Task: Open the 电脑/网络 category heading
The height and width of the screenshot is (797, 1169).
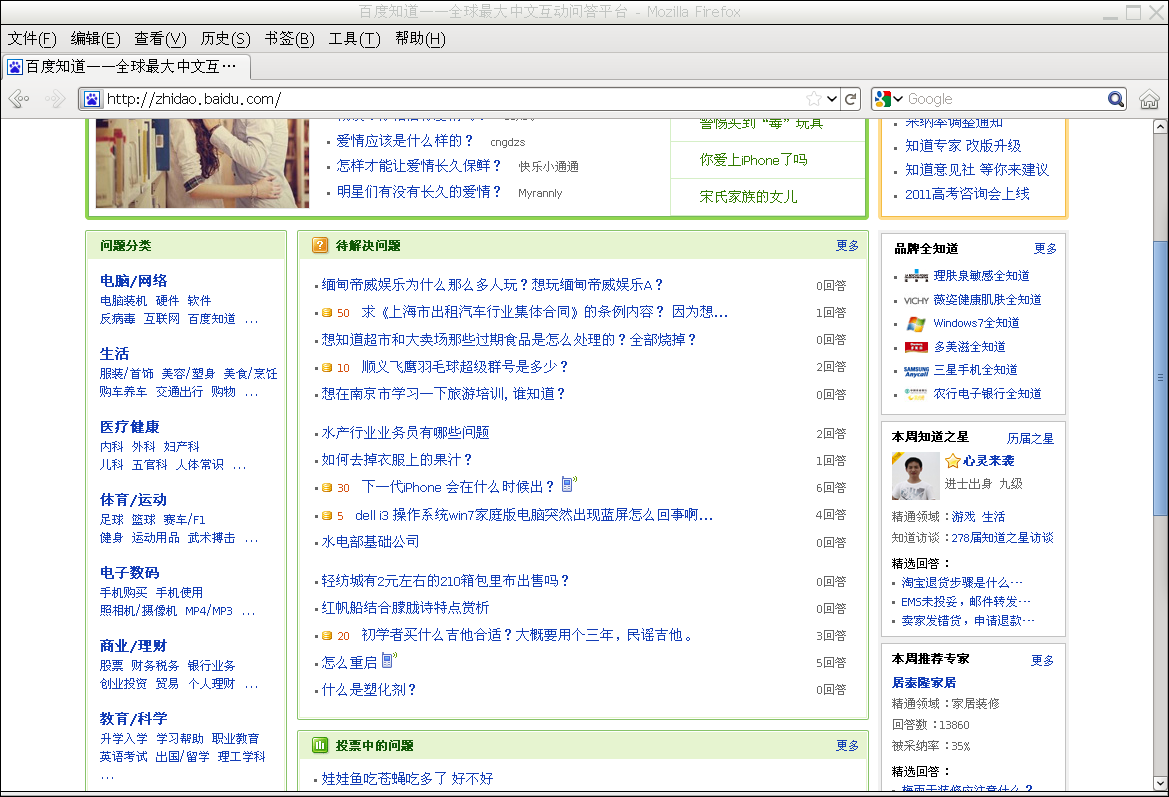Action: click(x=133, y=281)
